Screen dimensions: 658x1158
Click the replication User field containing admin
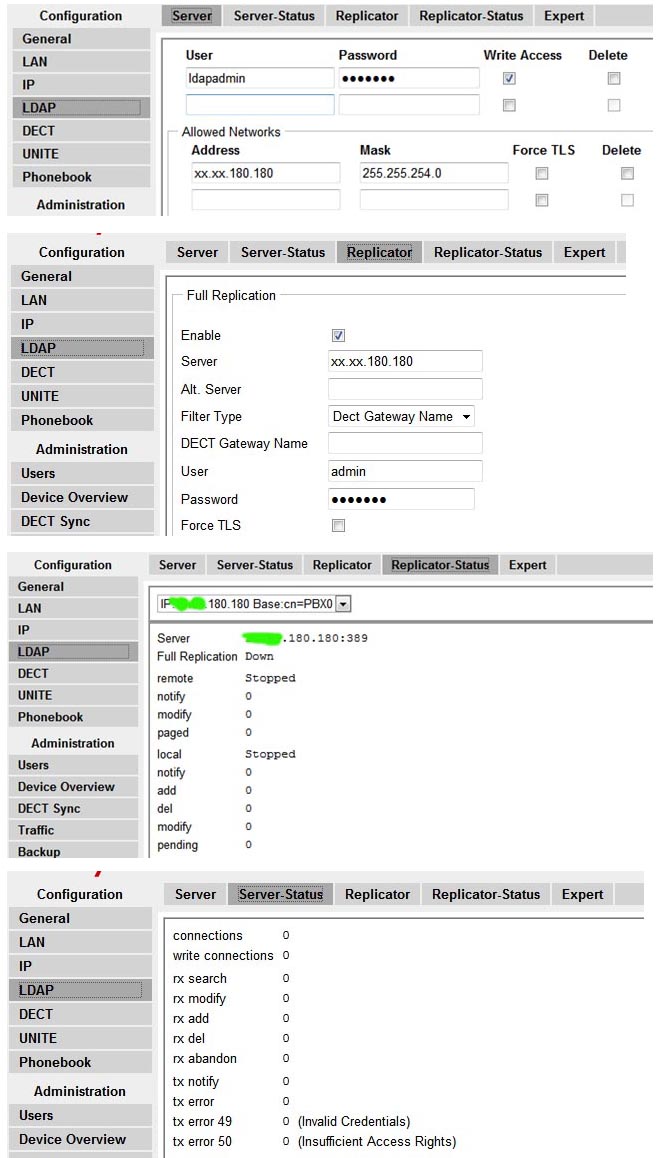405,471
